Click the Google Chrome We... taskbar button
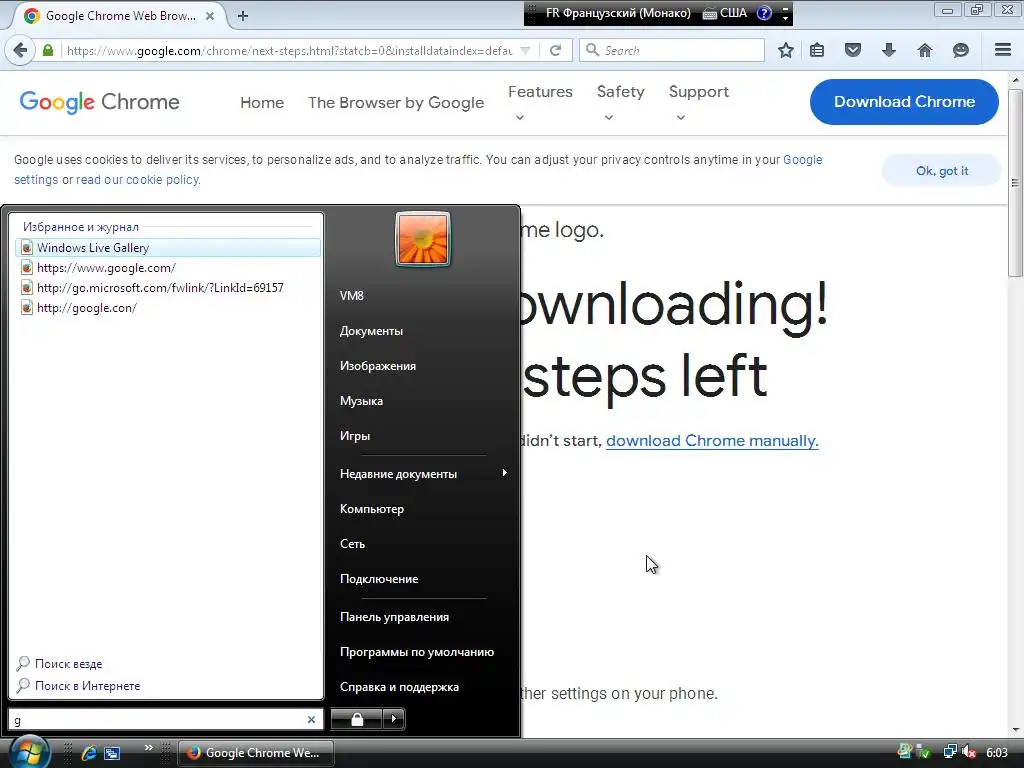Image resolution: width=1024 pixels, height=768 pixels. pyautogui.click(x=256, y=753)
